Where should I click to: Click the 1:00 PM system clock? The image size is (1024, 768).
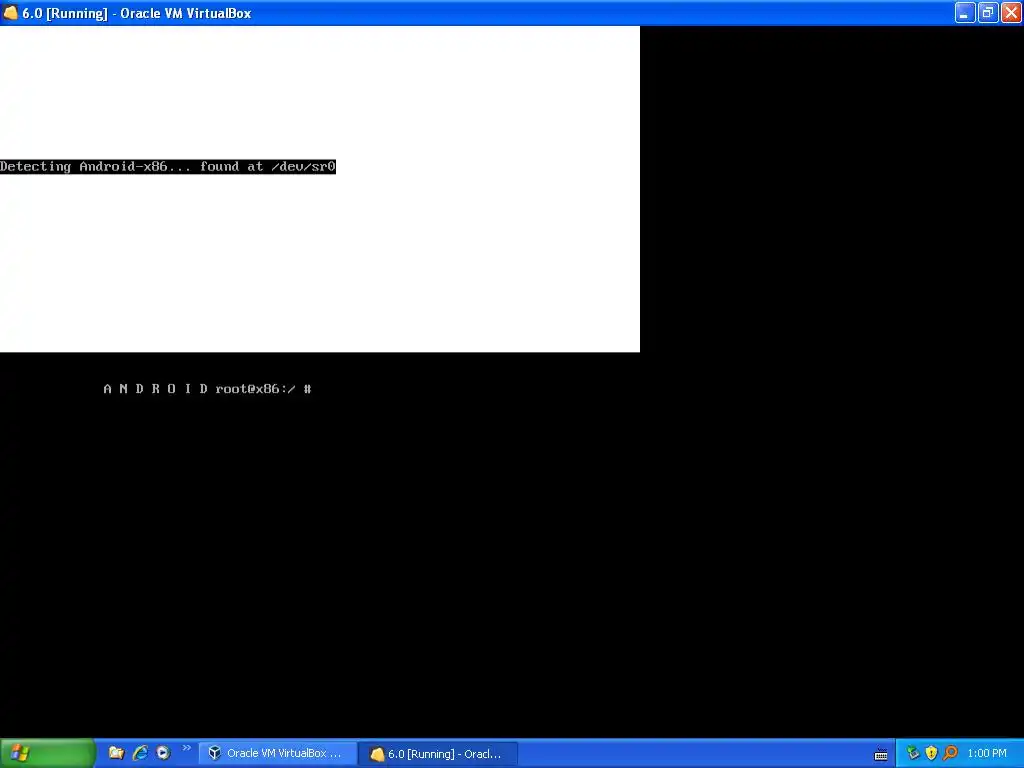tap(987, 753)
